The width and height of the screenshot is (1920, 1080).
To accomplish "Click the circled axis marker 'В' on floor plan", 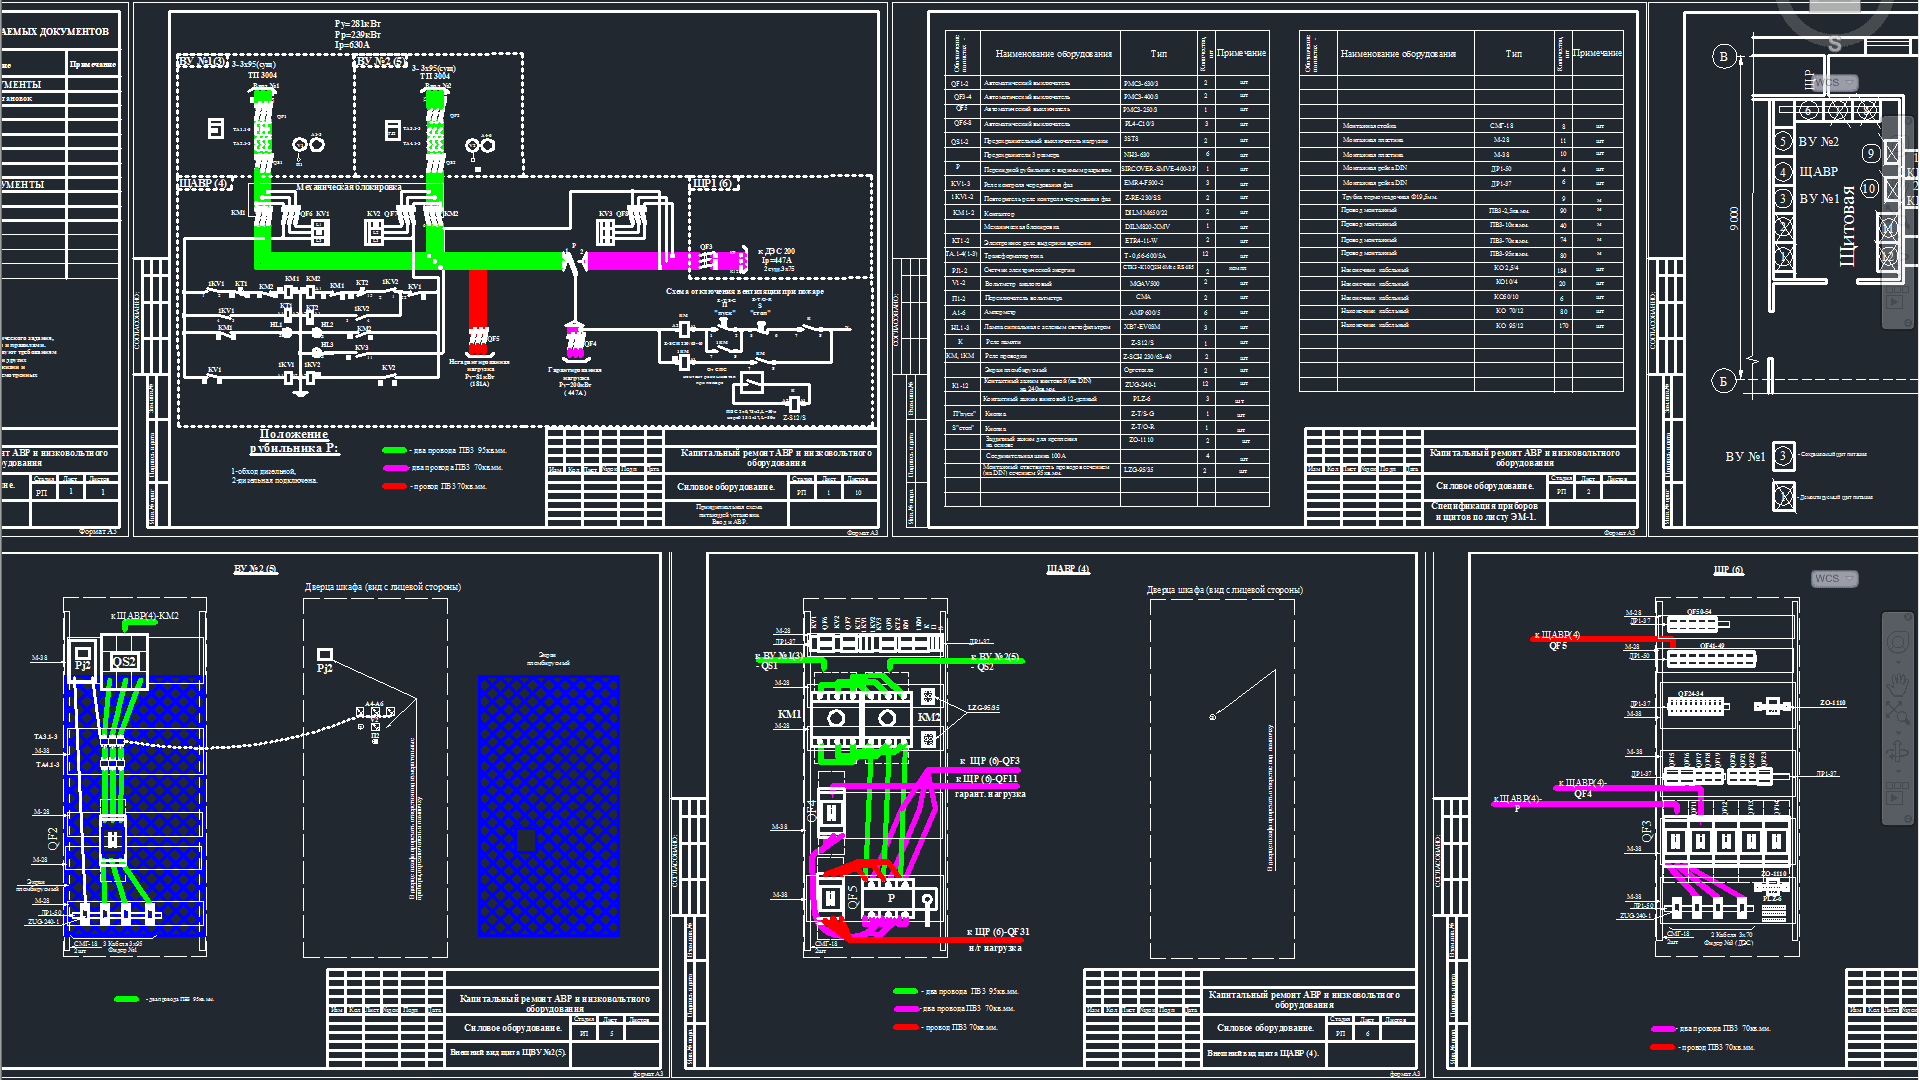I will pyautogui.click(x=1723, y=56).
